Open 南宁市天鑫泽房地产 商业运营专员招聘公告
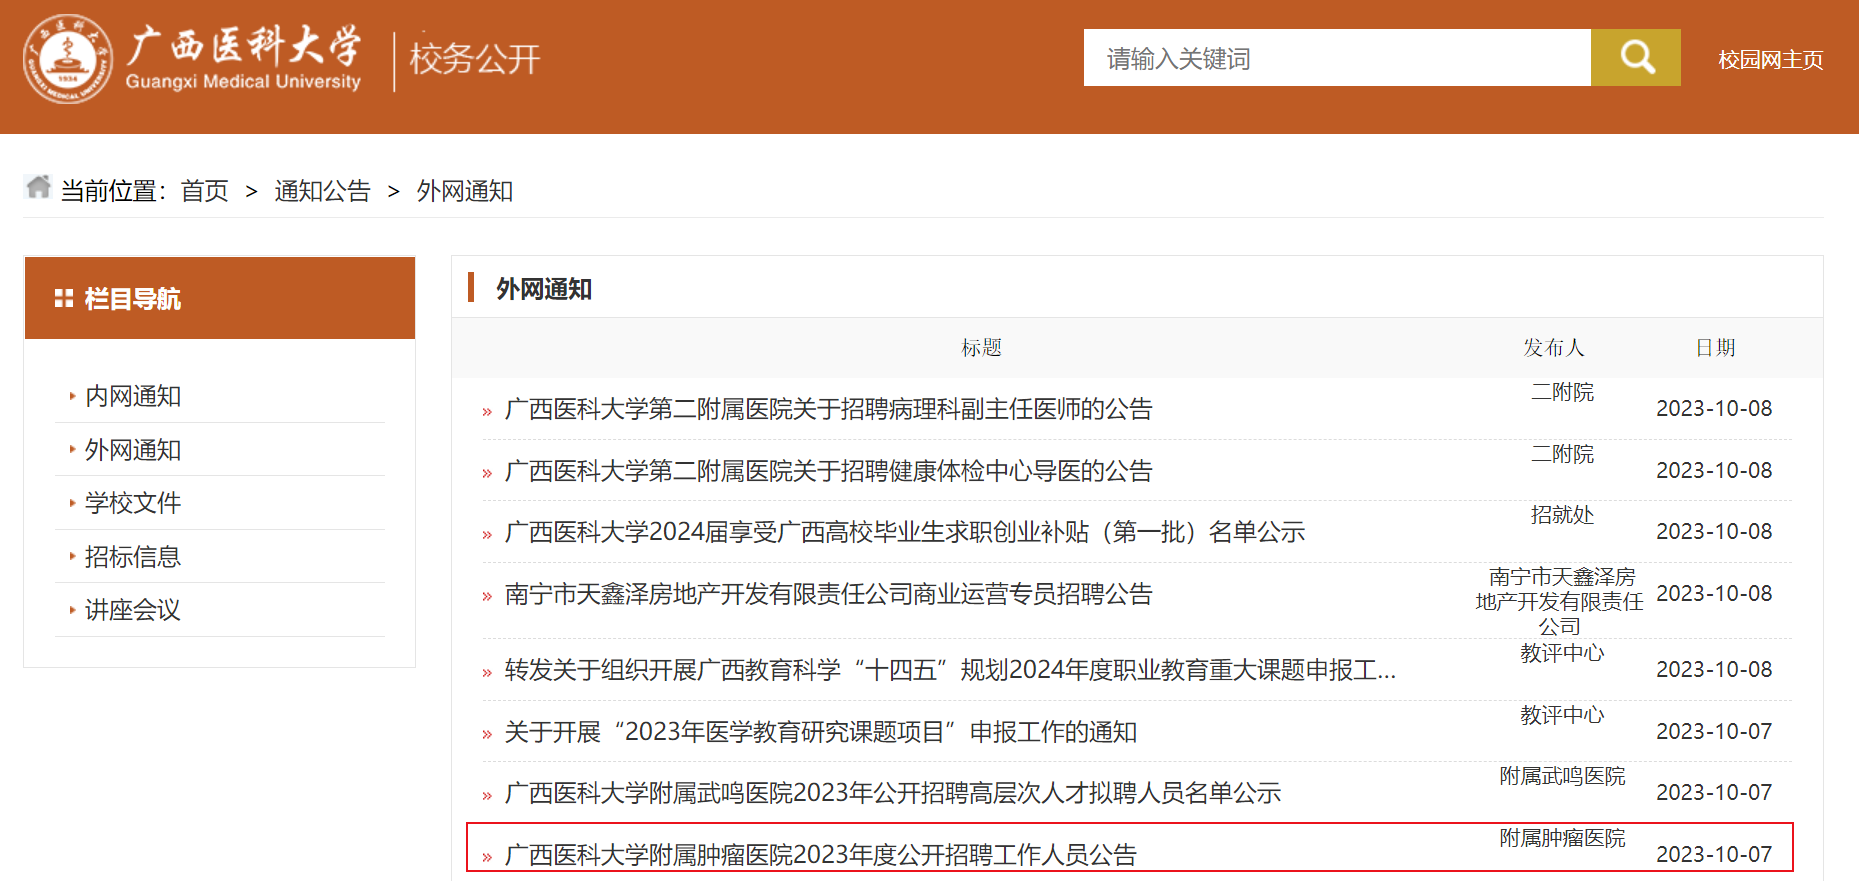This screenshot has height=881, width=1859. click(828, 594)
